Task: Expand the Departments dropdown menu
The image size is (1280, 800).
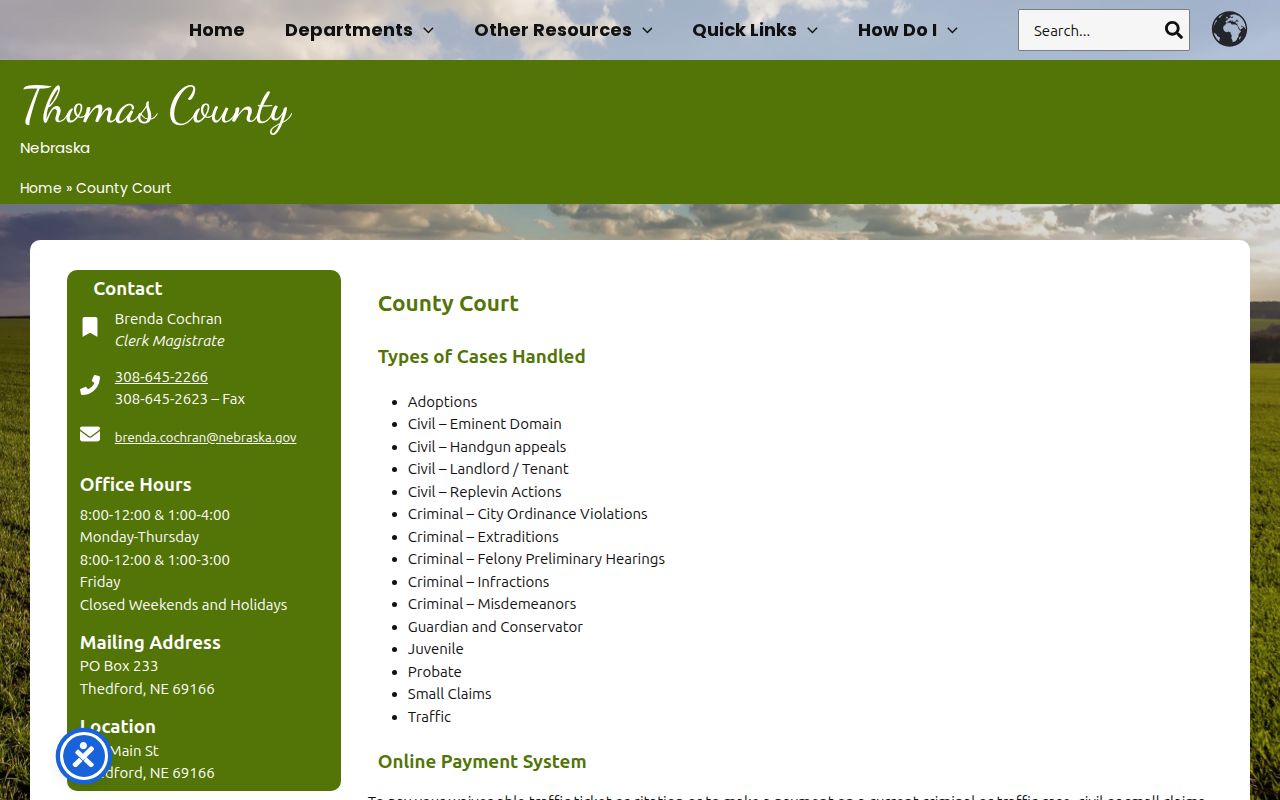Action: (359, 30)
